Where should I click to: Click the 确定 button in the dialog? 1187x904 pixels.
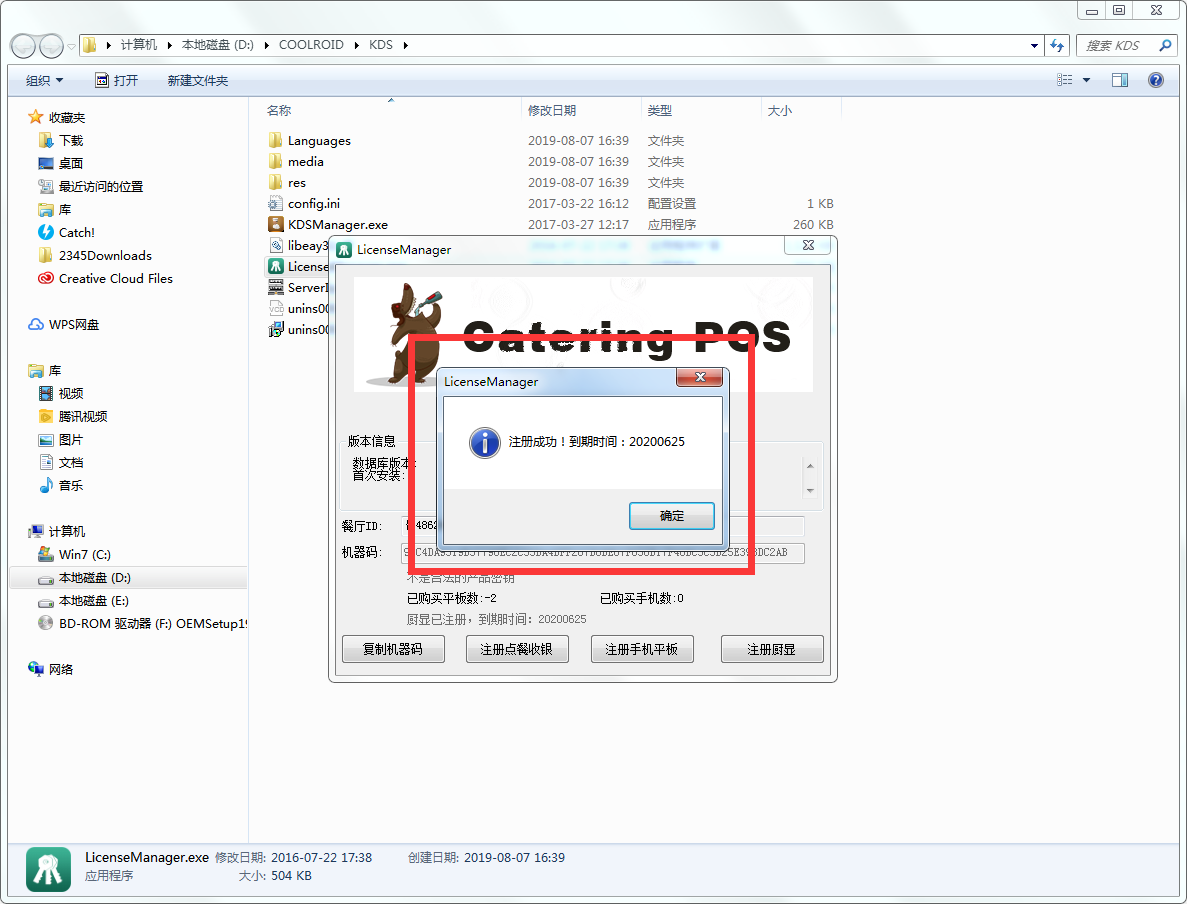coord(671,516)
